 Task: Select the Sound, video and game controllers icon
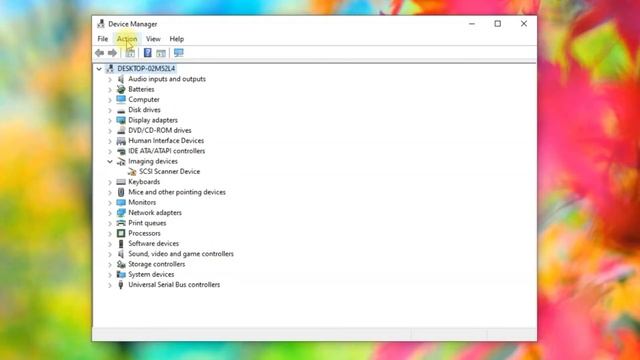pos(121,254)
